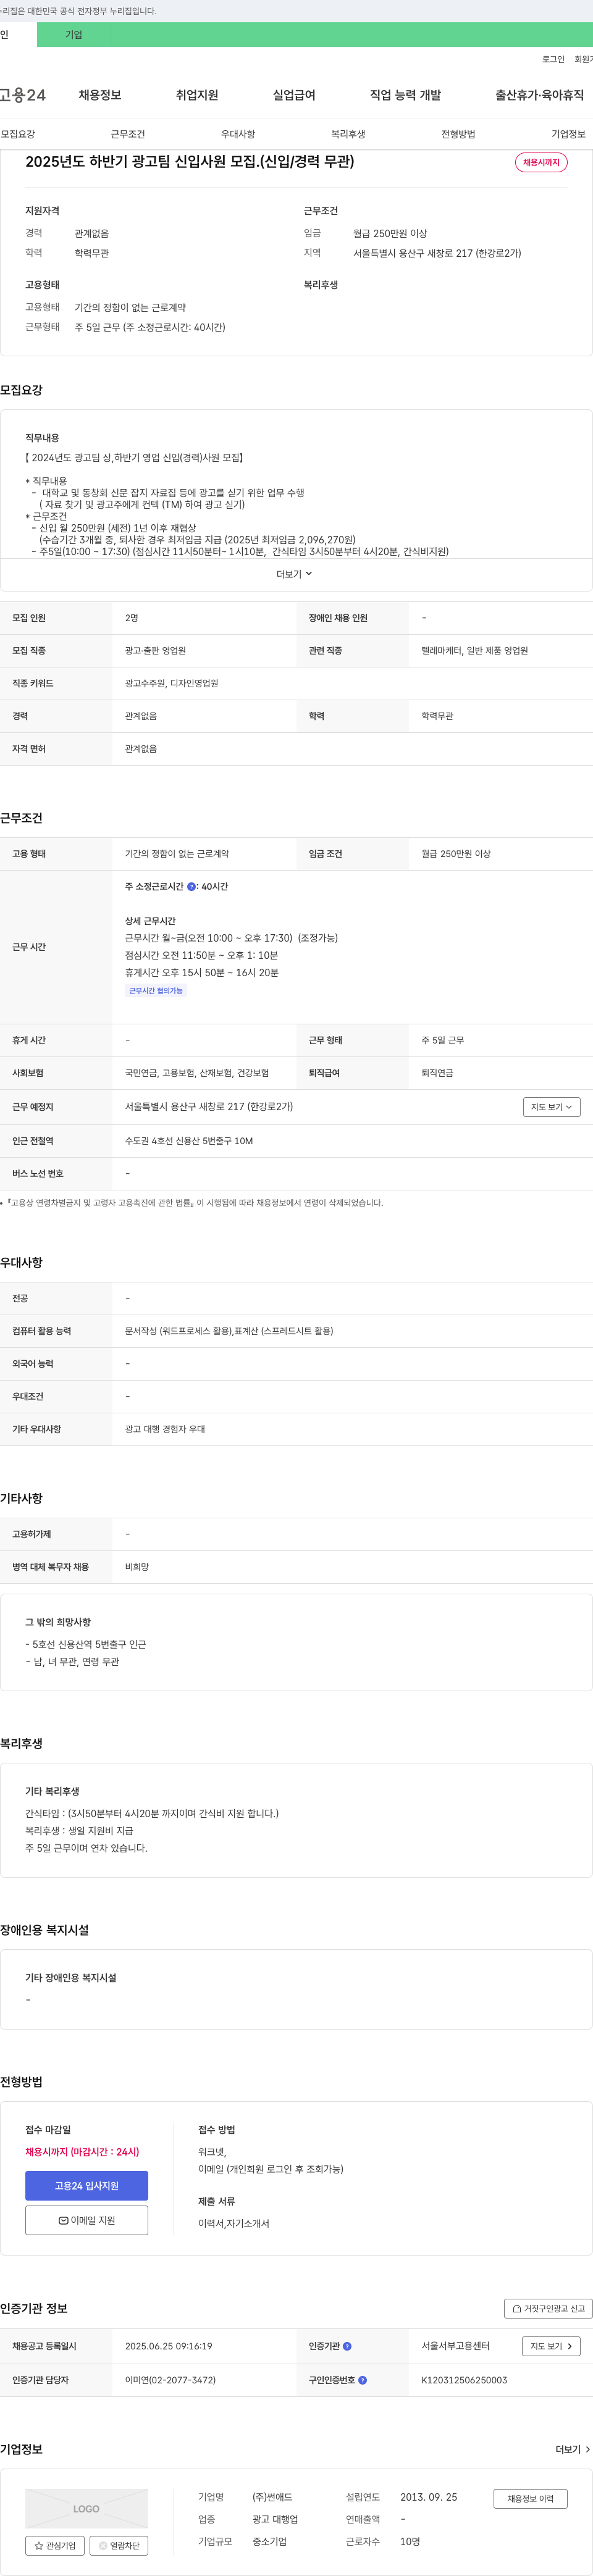Open the 직업 능력 개발 menu
Viewport: 593px width, 2576px height.
click(405, 95)
